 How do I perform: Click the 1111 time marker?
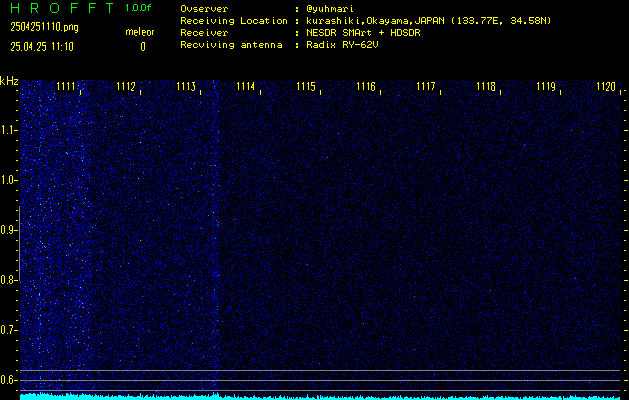66,86
